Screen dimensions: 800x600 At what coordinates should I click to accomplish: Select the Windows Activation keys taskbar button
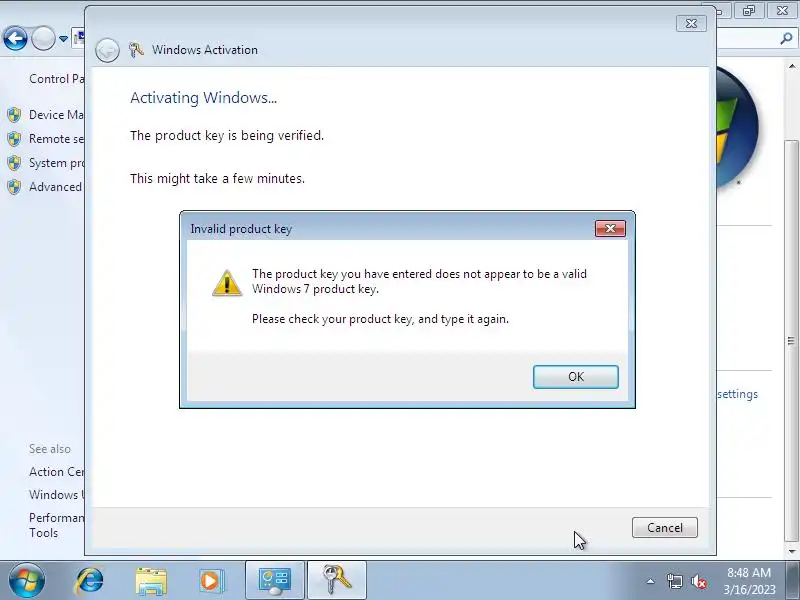click(337, 581)
